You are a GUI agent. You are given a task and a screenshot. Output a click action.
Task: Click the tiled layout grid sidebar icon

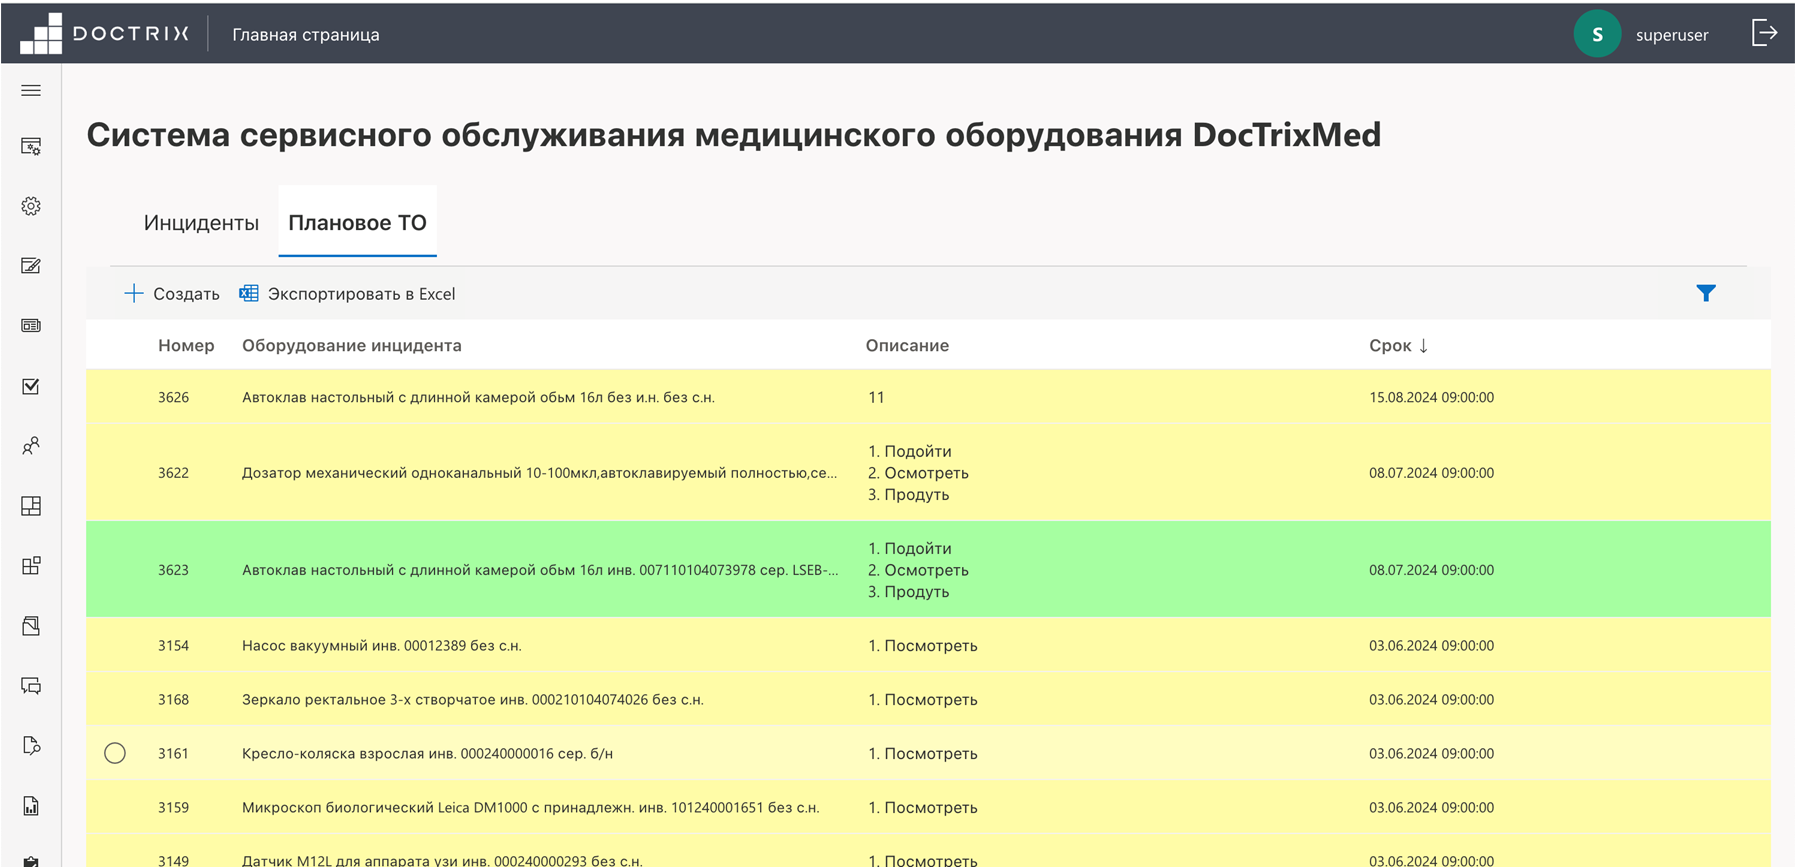31,506
